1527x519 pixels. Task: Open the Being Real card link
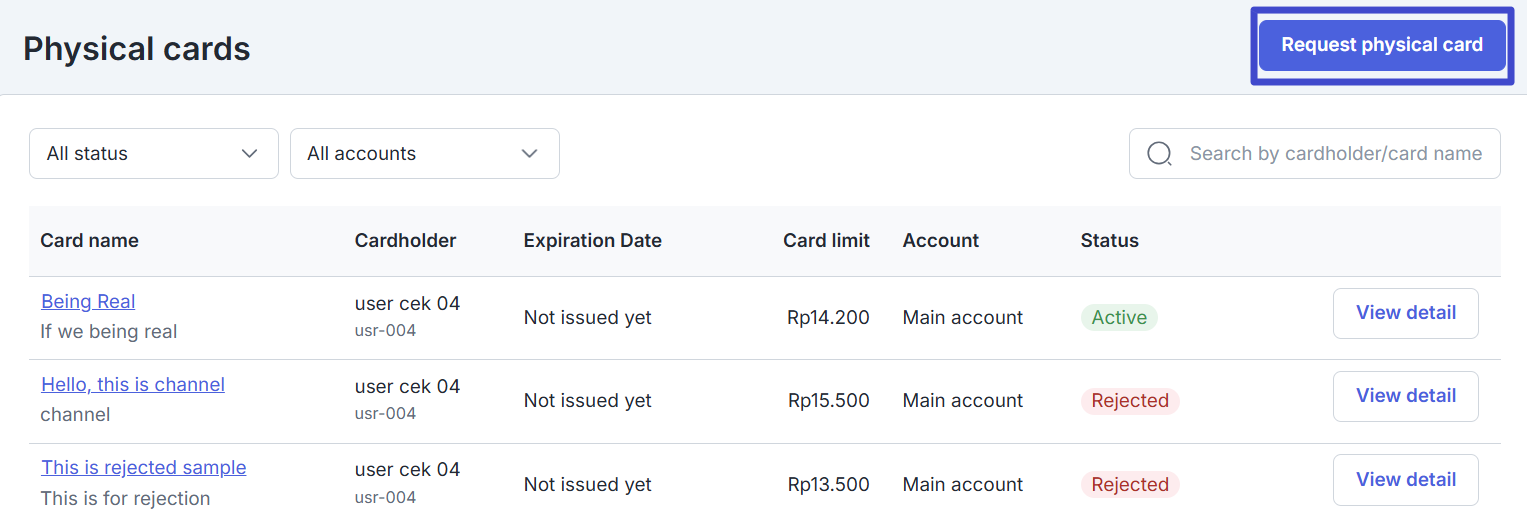pos(88,301)
